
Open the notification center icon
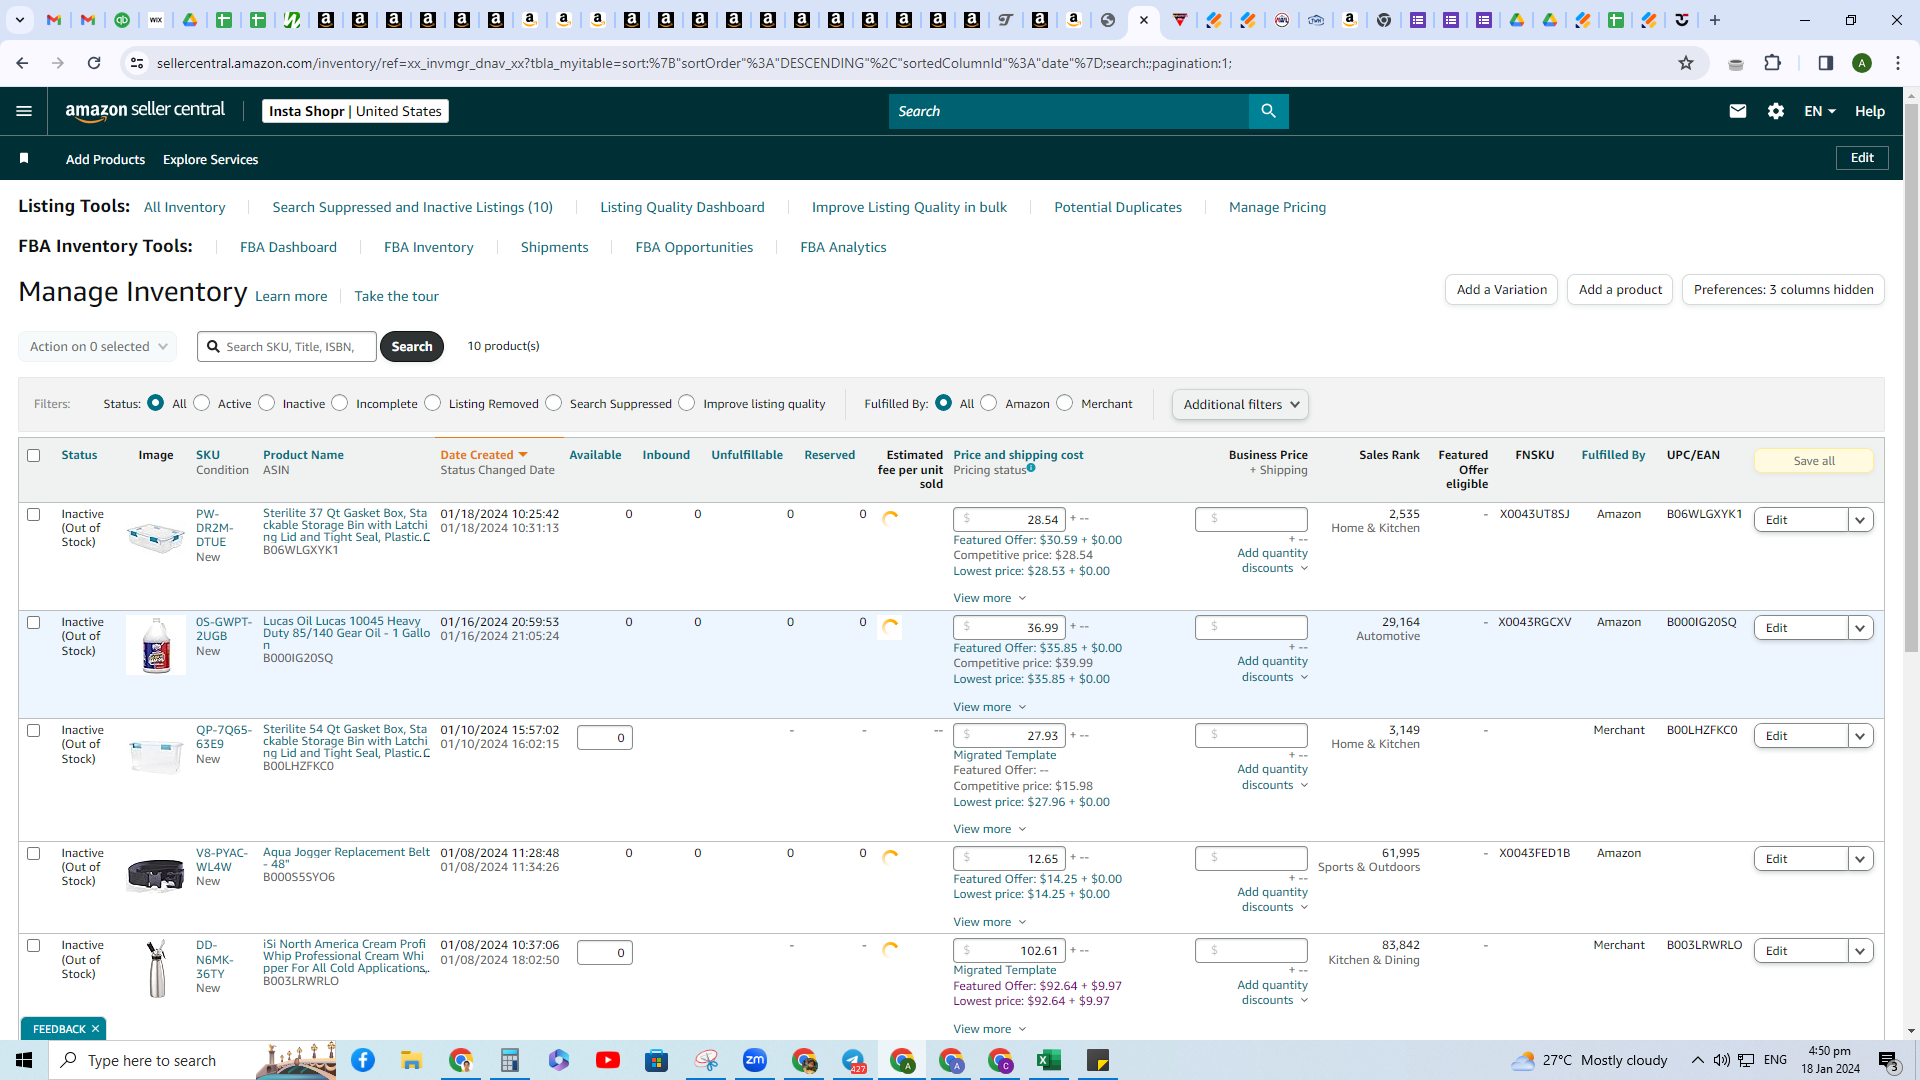(x=1889, y=1060)
